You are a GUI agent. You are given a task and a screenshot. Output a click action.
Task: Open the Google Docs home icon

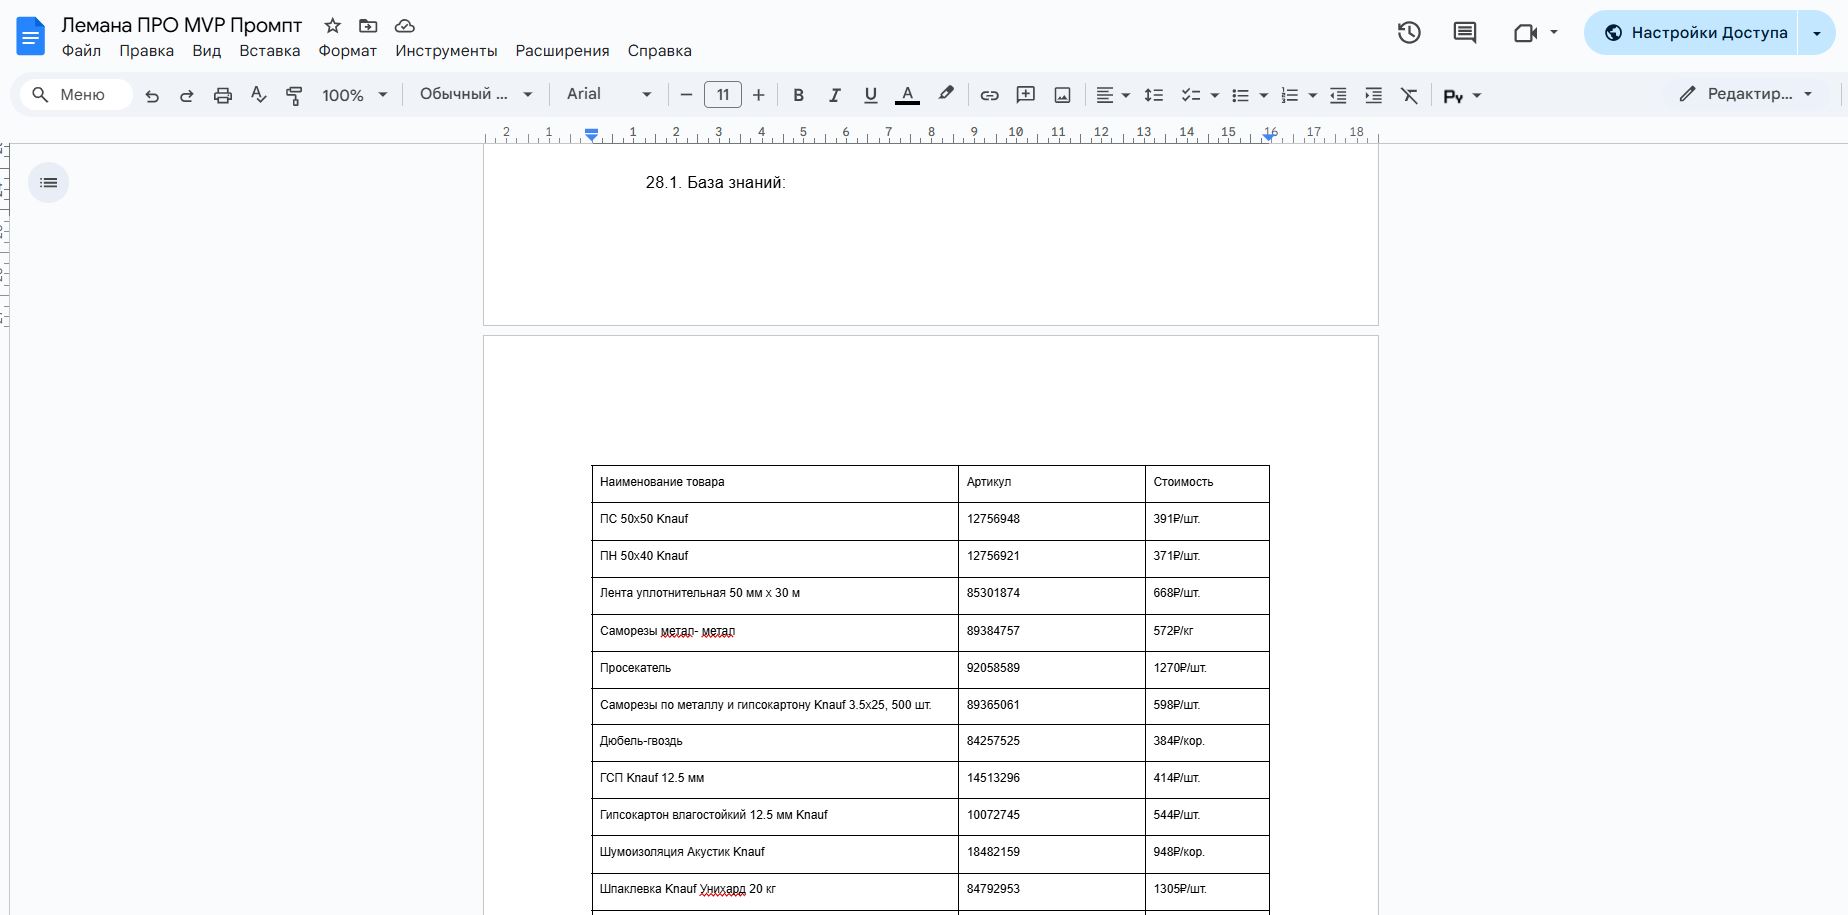pos(31,37)
